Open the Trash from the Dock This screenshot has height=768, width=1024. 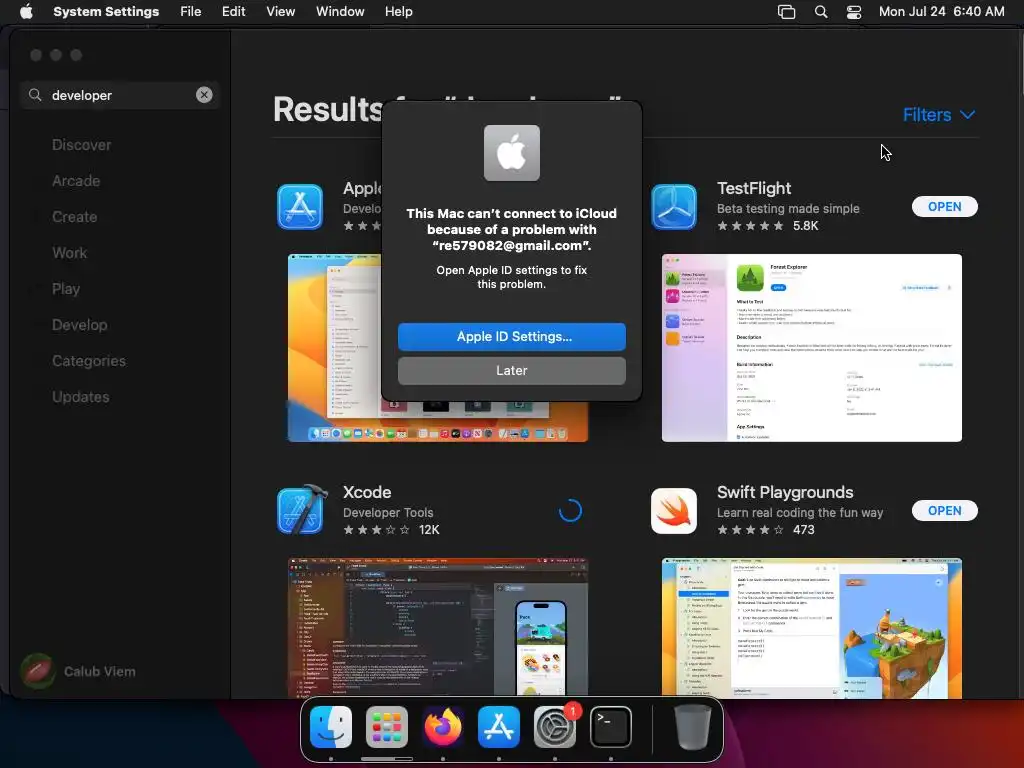click(x=692, y=727)
